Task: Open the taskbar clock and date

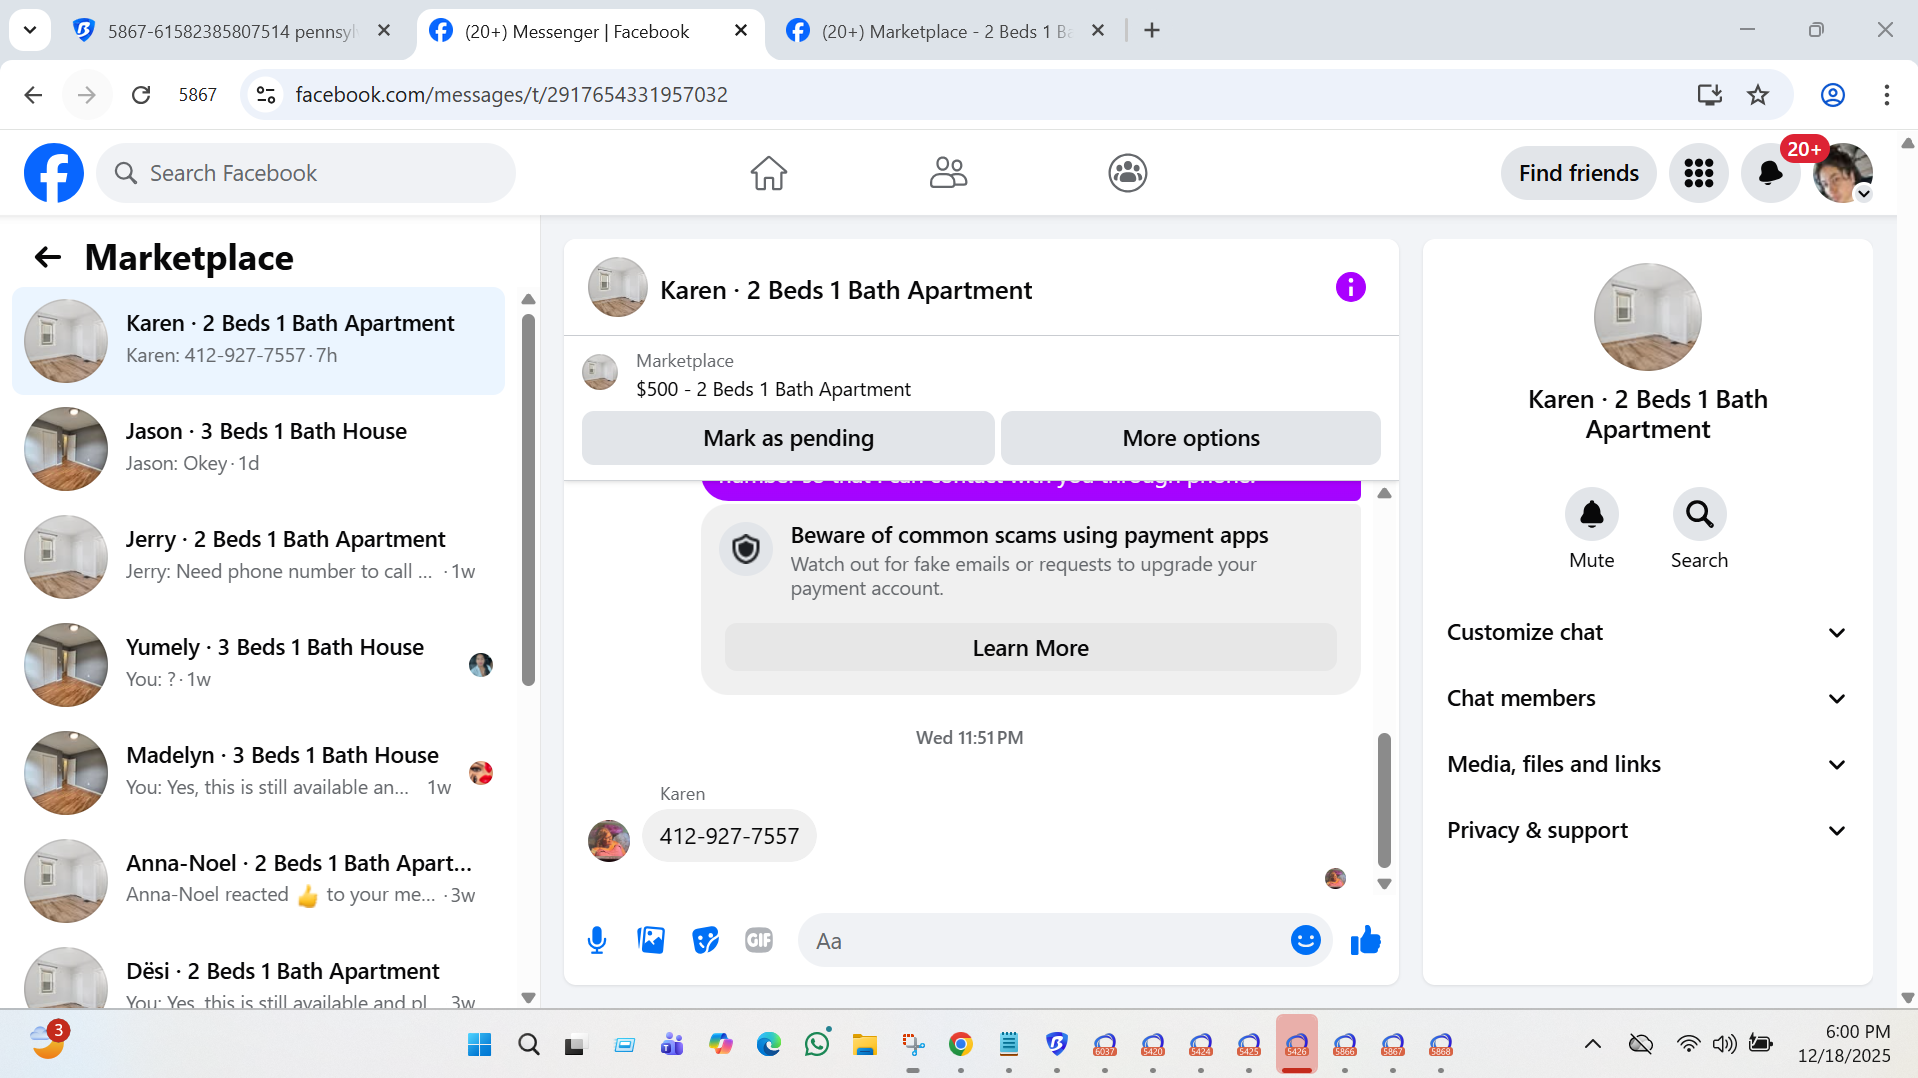Action: click(x=1844, y=1044)
